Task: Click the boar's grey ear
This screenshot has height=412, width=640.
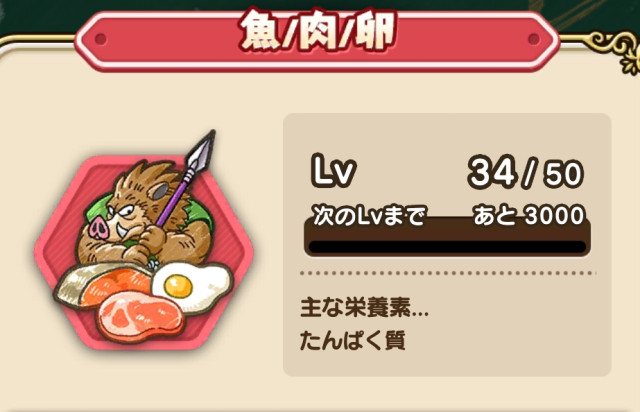Action: (159, 190)
